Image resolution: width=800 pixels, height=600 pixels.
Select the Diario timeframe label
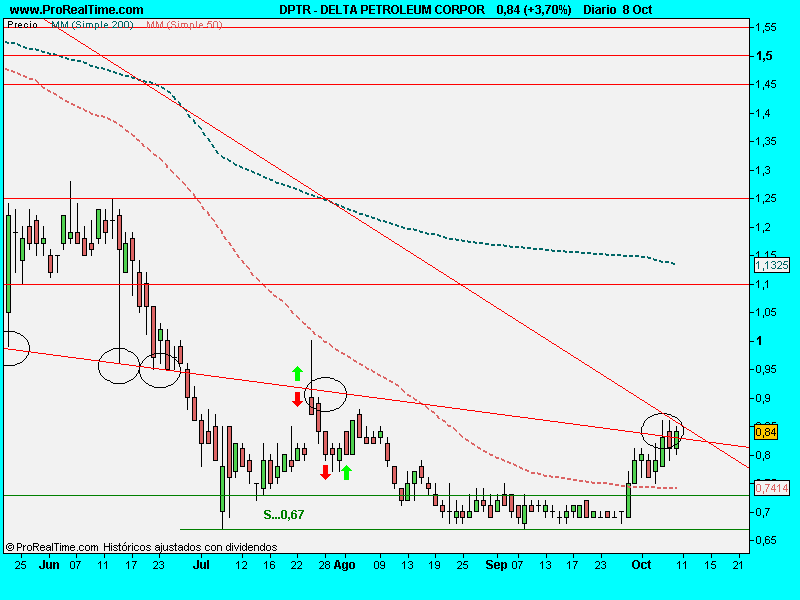[x=599, y=10]
